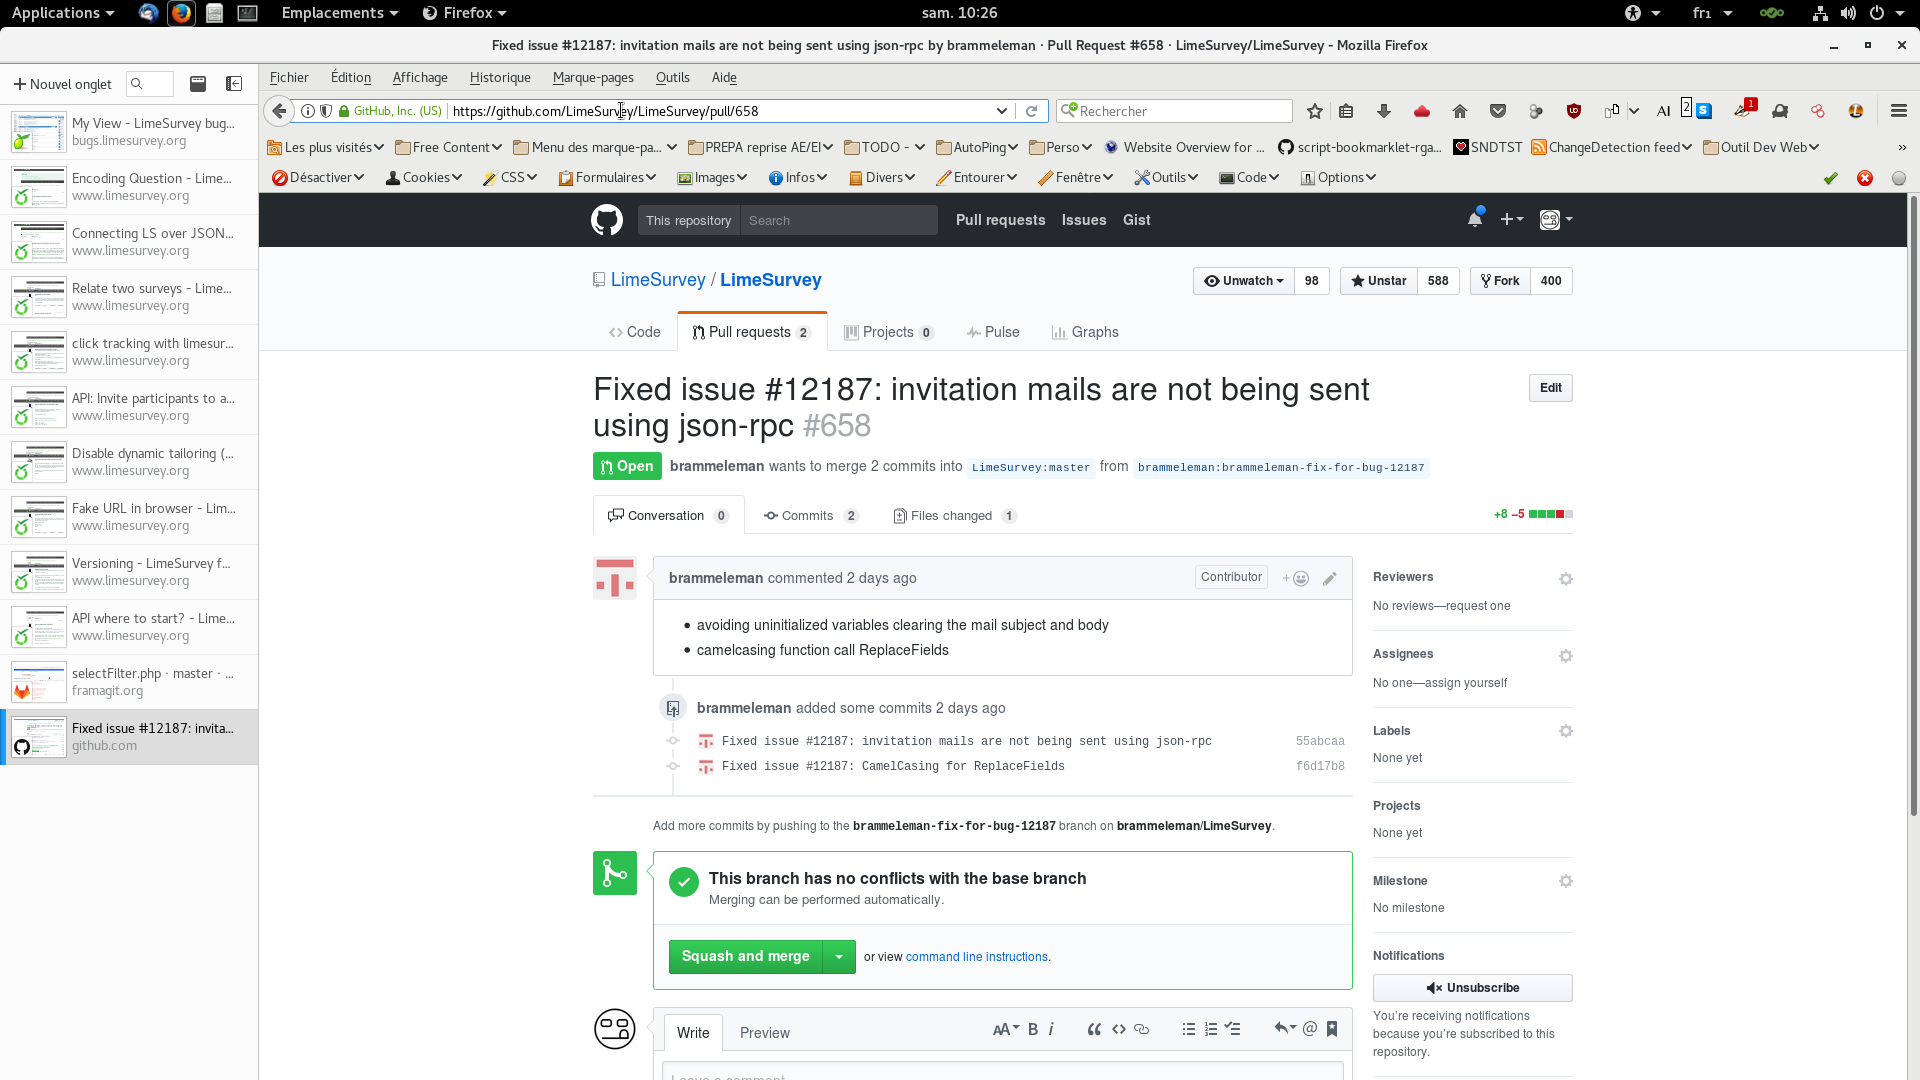Click the Squash and merge button
The image size is (1920, 1080).
[x=745, y=957]
